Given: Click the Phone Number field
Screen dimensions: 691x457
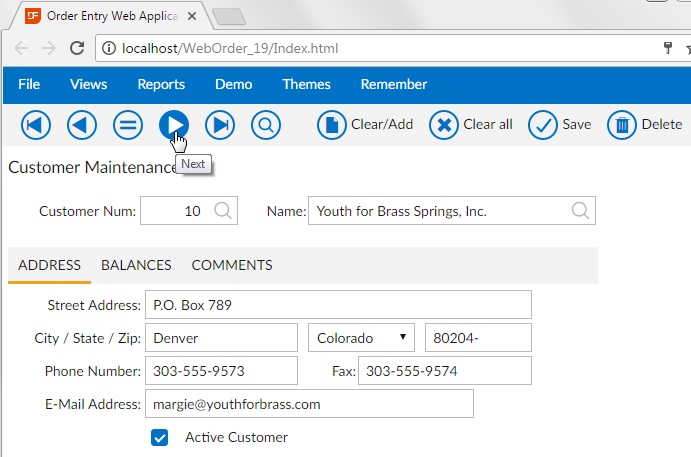Looking at the screenshot, I should (x=221, y=371).
